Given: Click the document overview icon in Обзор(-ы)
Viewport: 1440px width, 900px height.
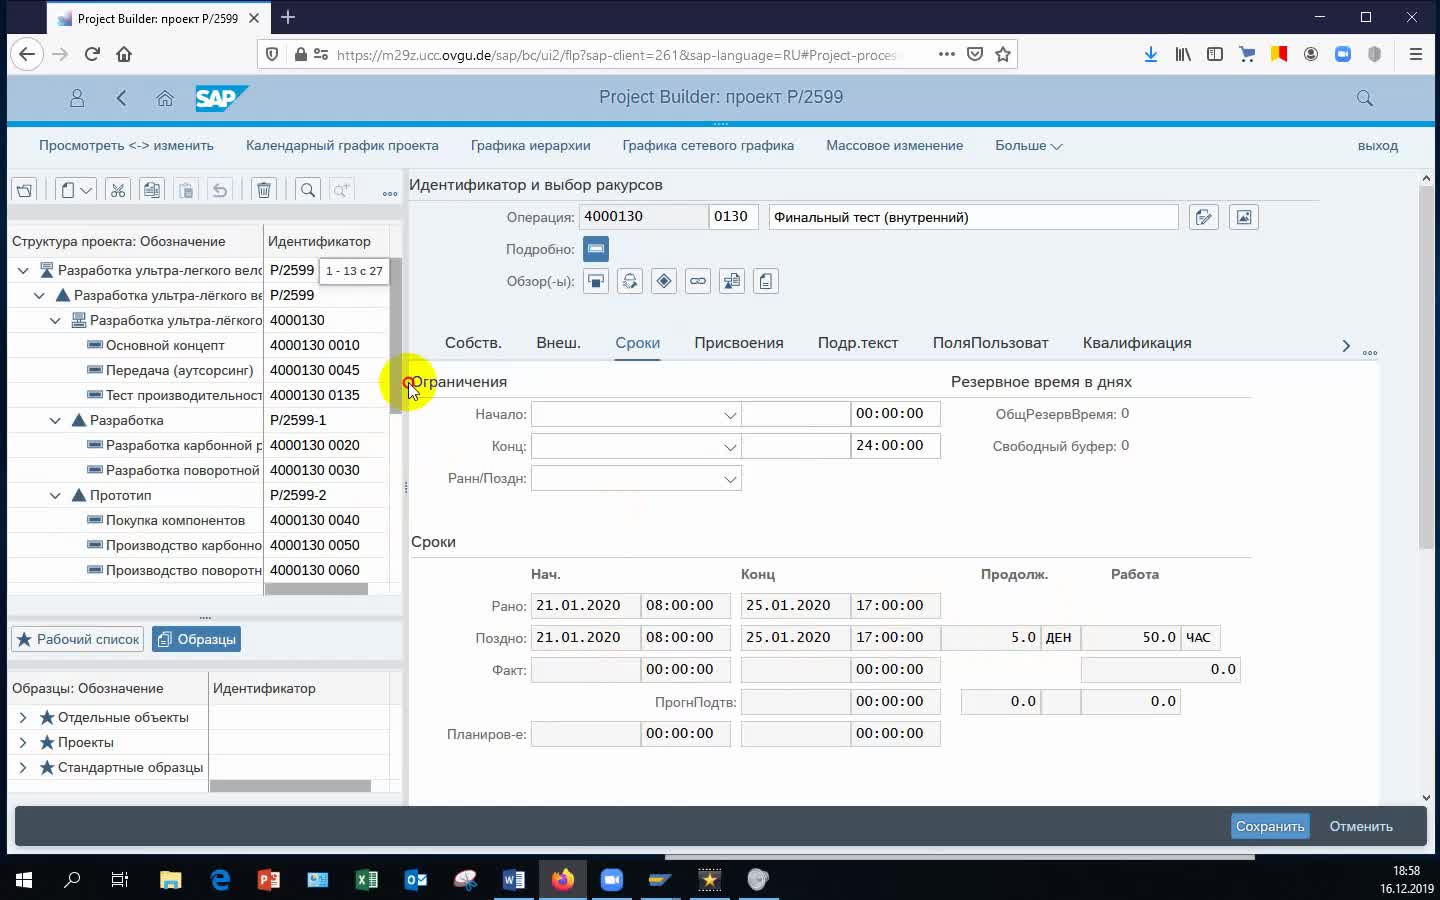Looking at the screenshot, I should [x=766, y=281].
